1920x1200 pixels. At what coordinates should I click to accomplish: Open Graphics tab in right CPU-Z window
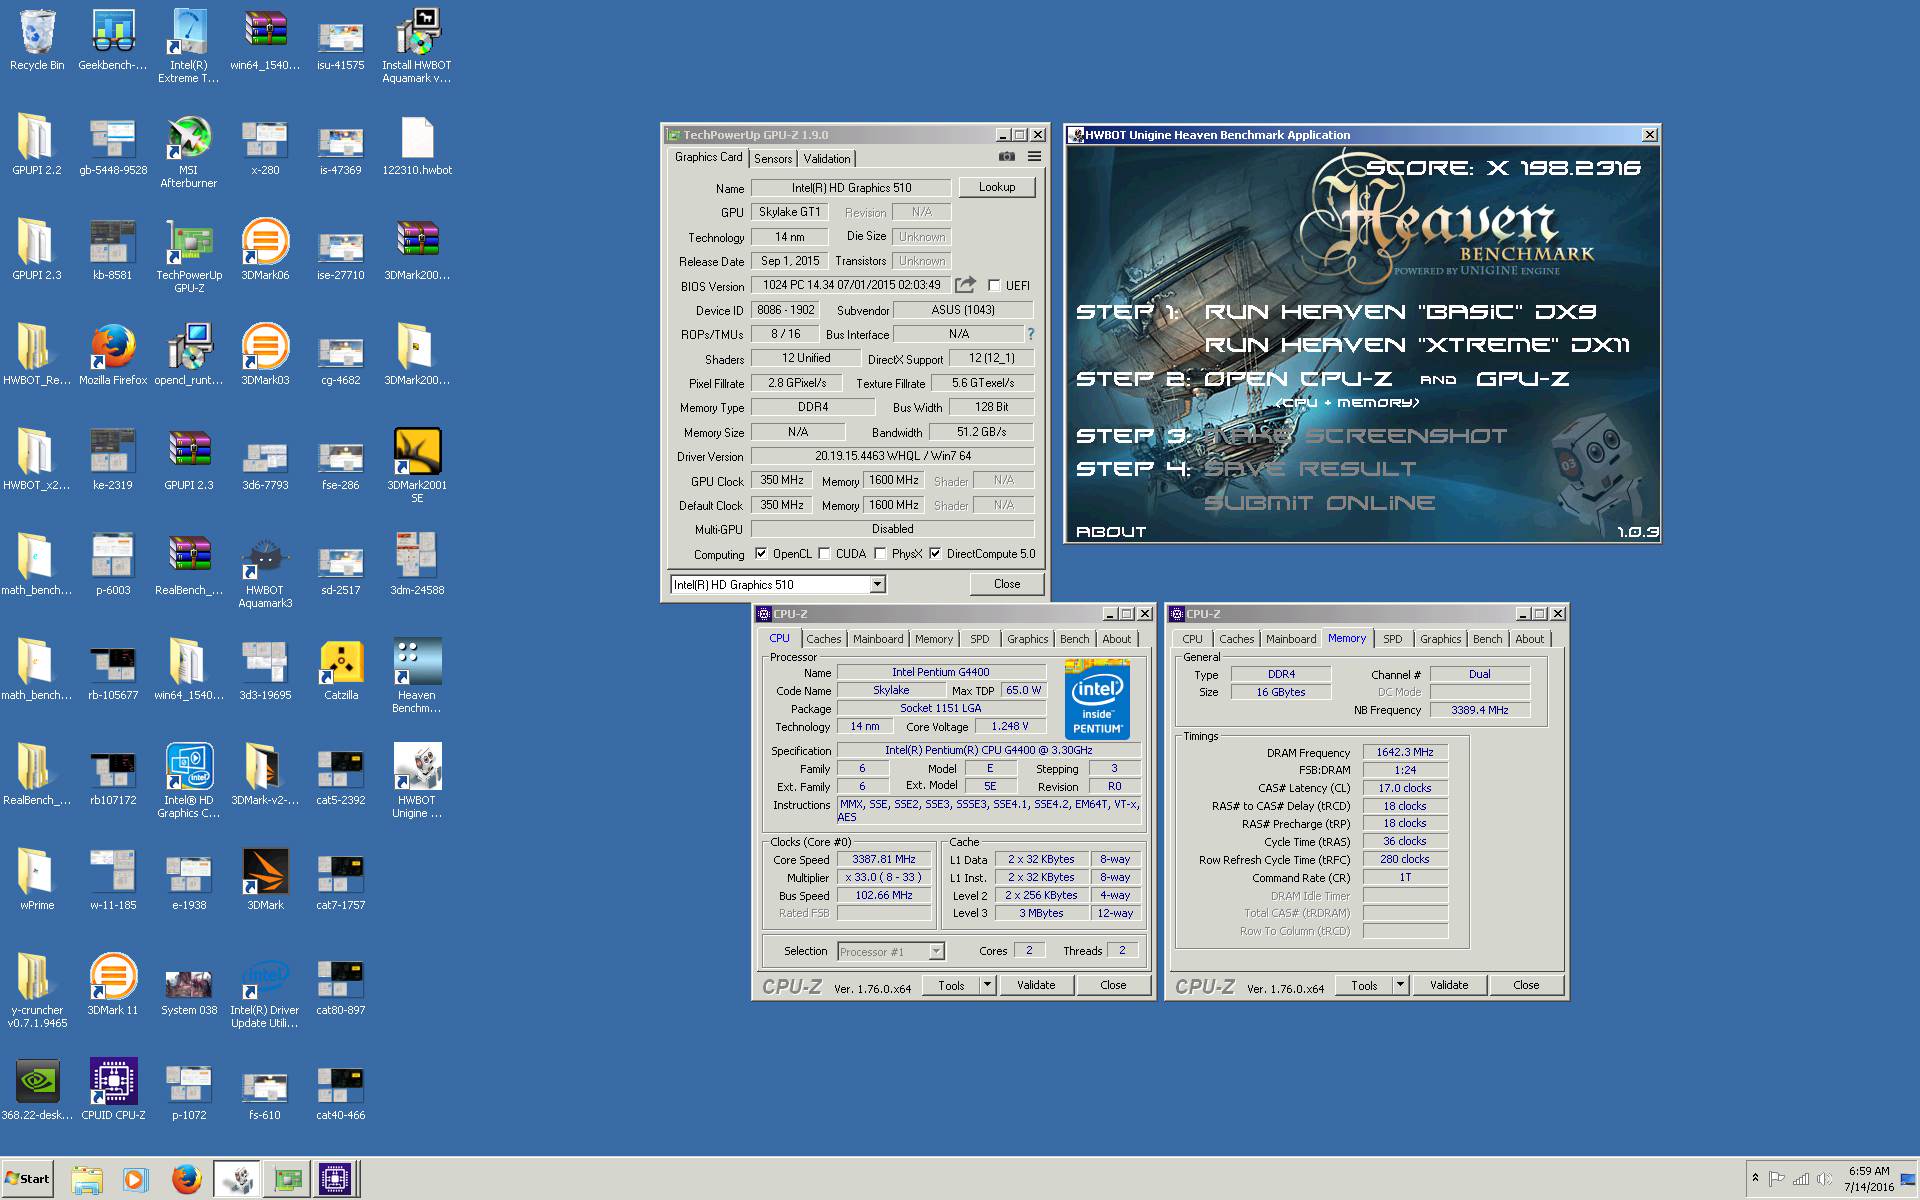point(1441,639)
